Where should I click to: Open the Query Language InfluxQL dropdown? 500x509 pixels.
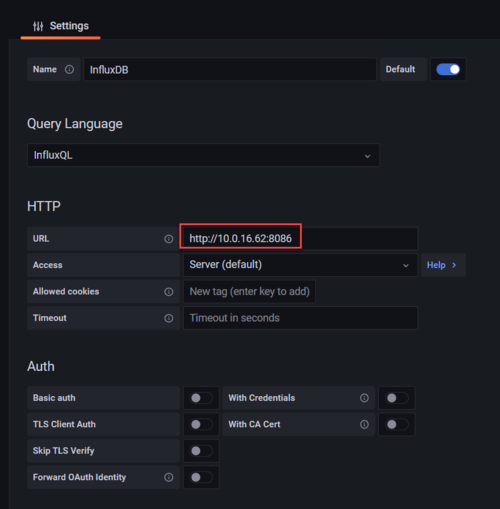click(x=203, y=155)
